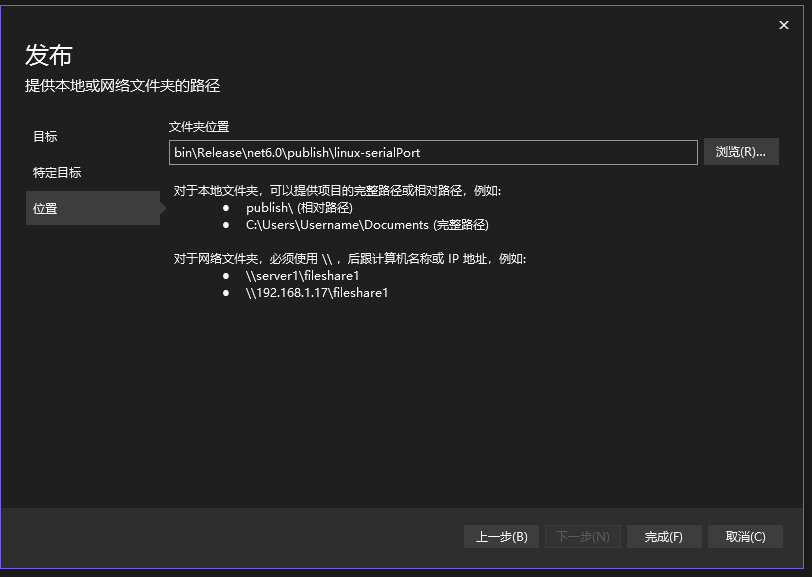Go back with 上一步(B) button

click(501, 537)
